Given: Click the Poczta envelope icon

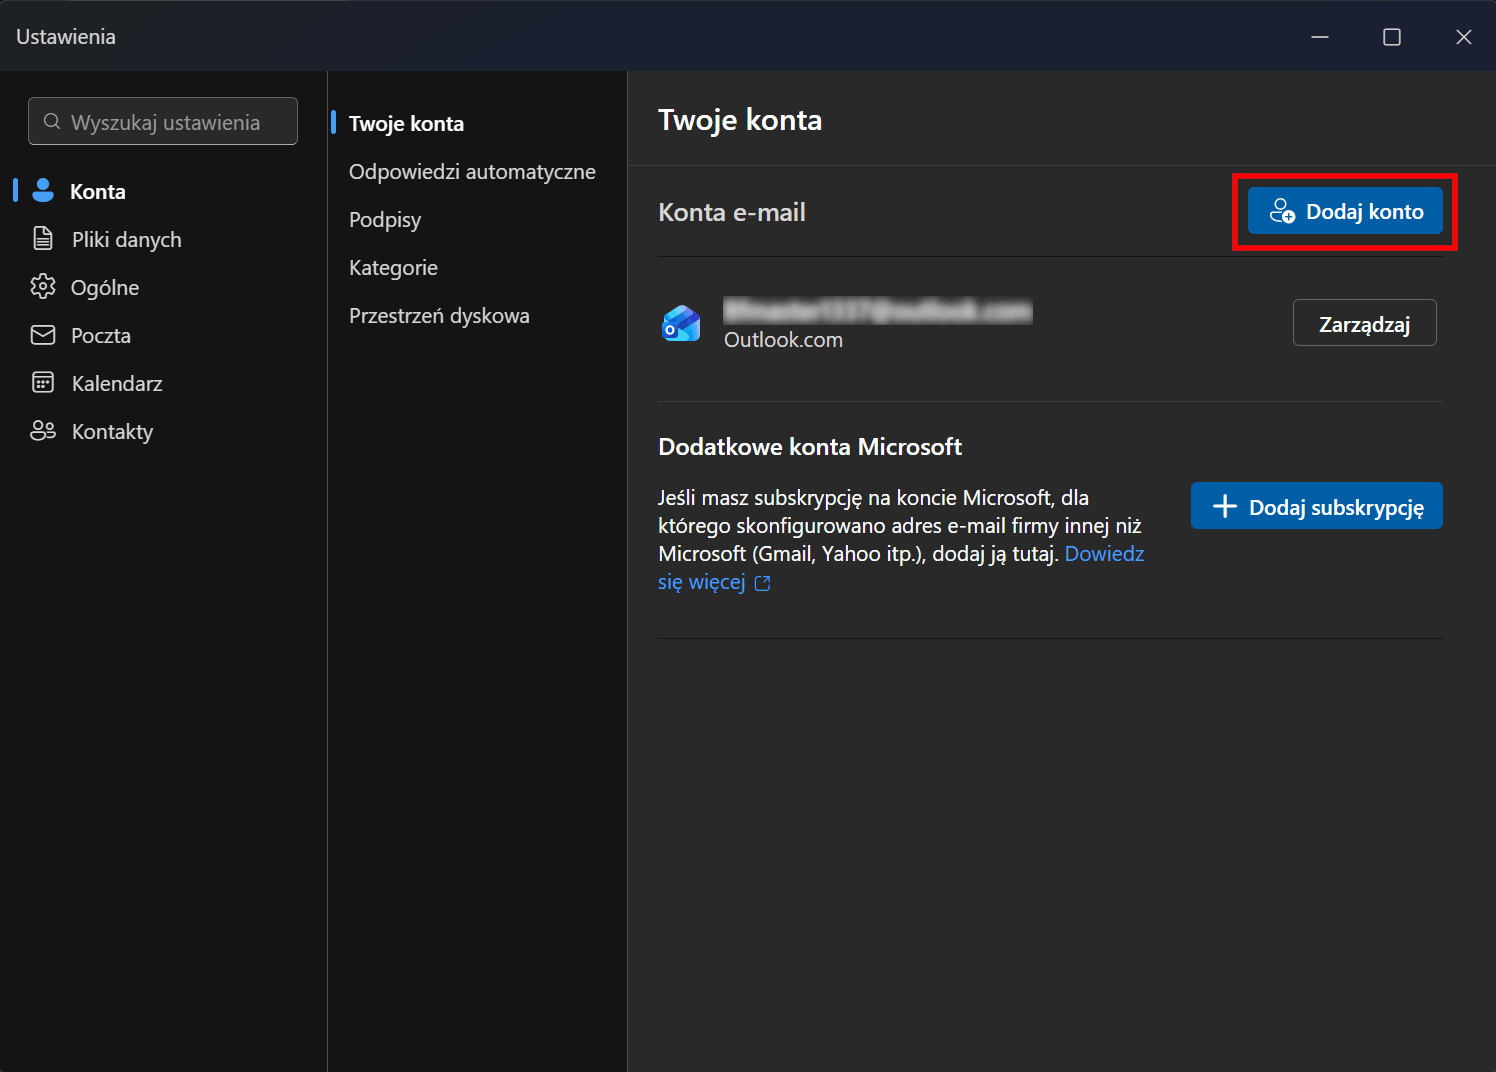Looking at the screenshot, I should click(43, 335).
